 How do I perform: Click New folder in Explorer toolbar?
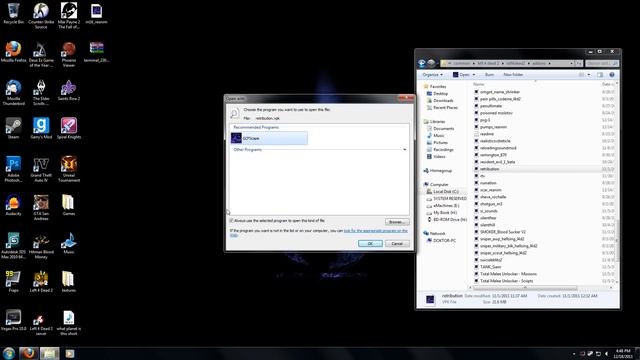click(513, 75)
